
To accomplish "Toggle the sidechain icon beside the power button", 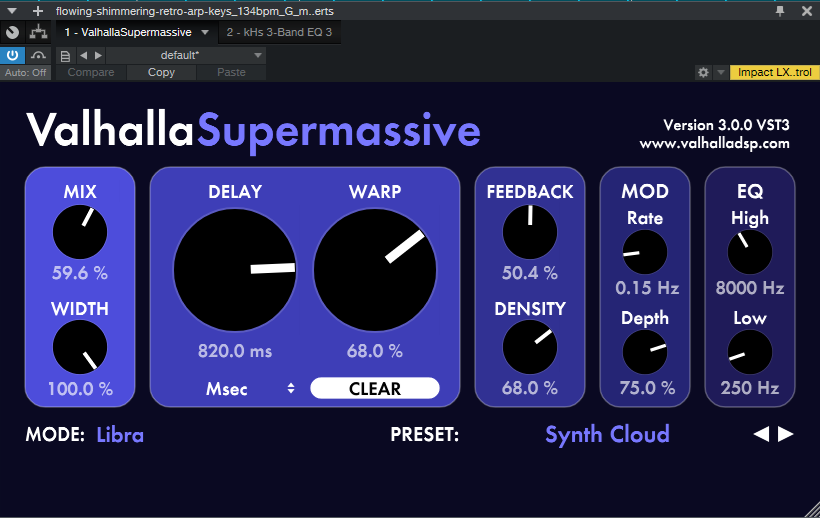I will (x=39, y=55).
